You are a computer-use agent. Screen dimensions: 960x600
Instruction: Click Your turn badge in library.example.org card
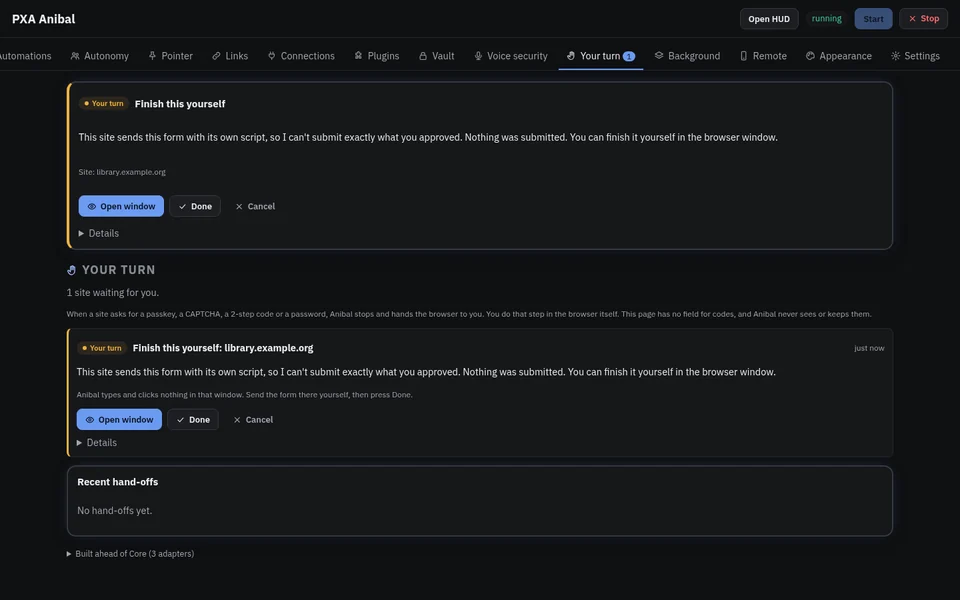(x=102, y=348)
